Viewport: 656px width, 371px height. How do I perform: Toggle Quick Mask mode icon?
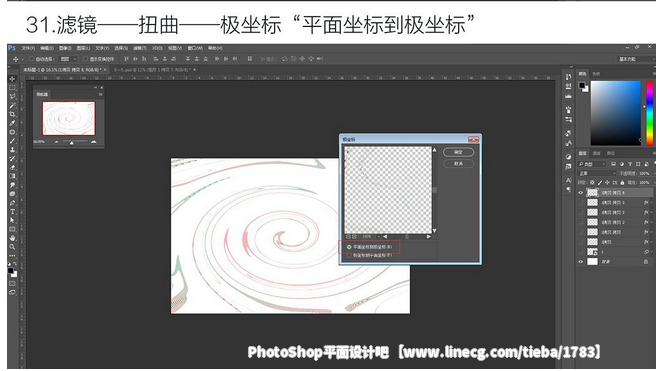click(12, 284)
